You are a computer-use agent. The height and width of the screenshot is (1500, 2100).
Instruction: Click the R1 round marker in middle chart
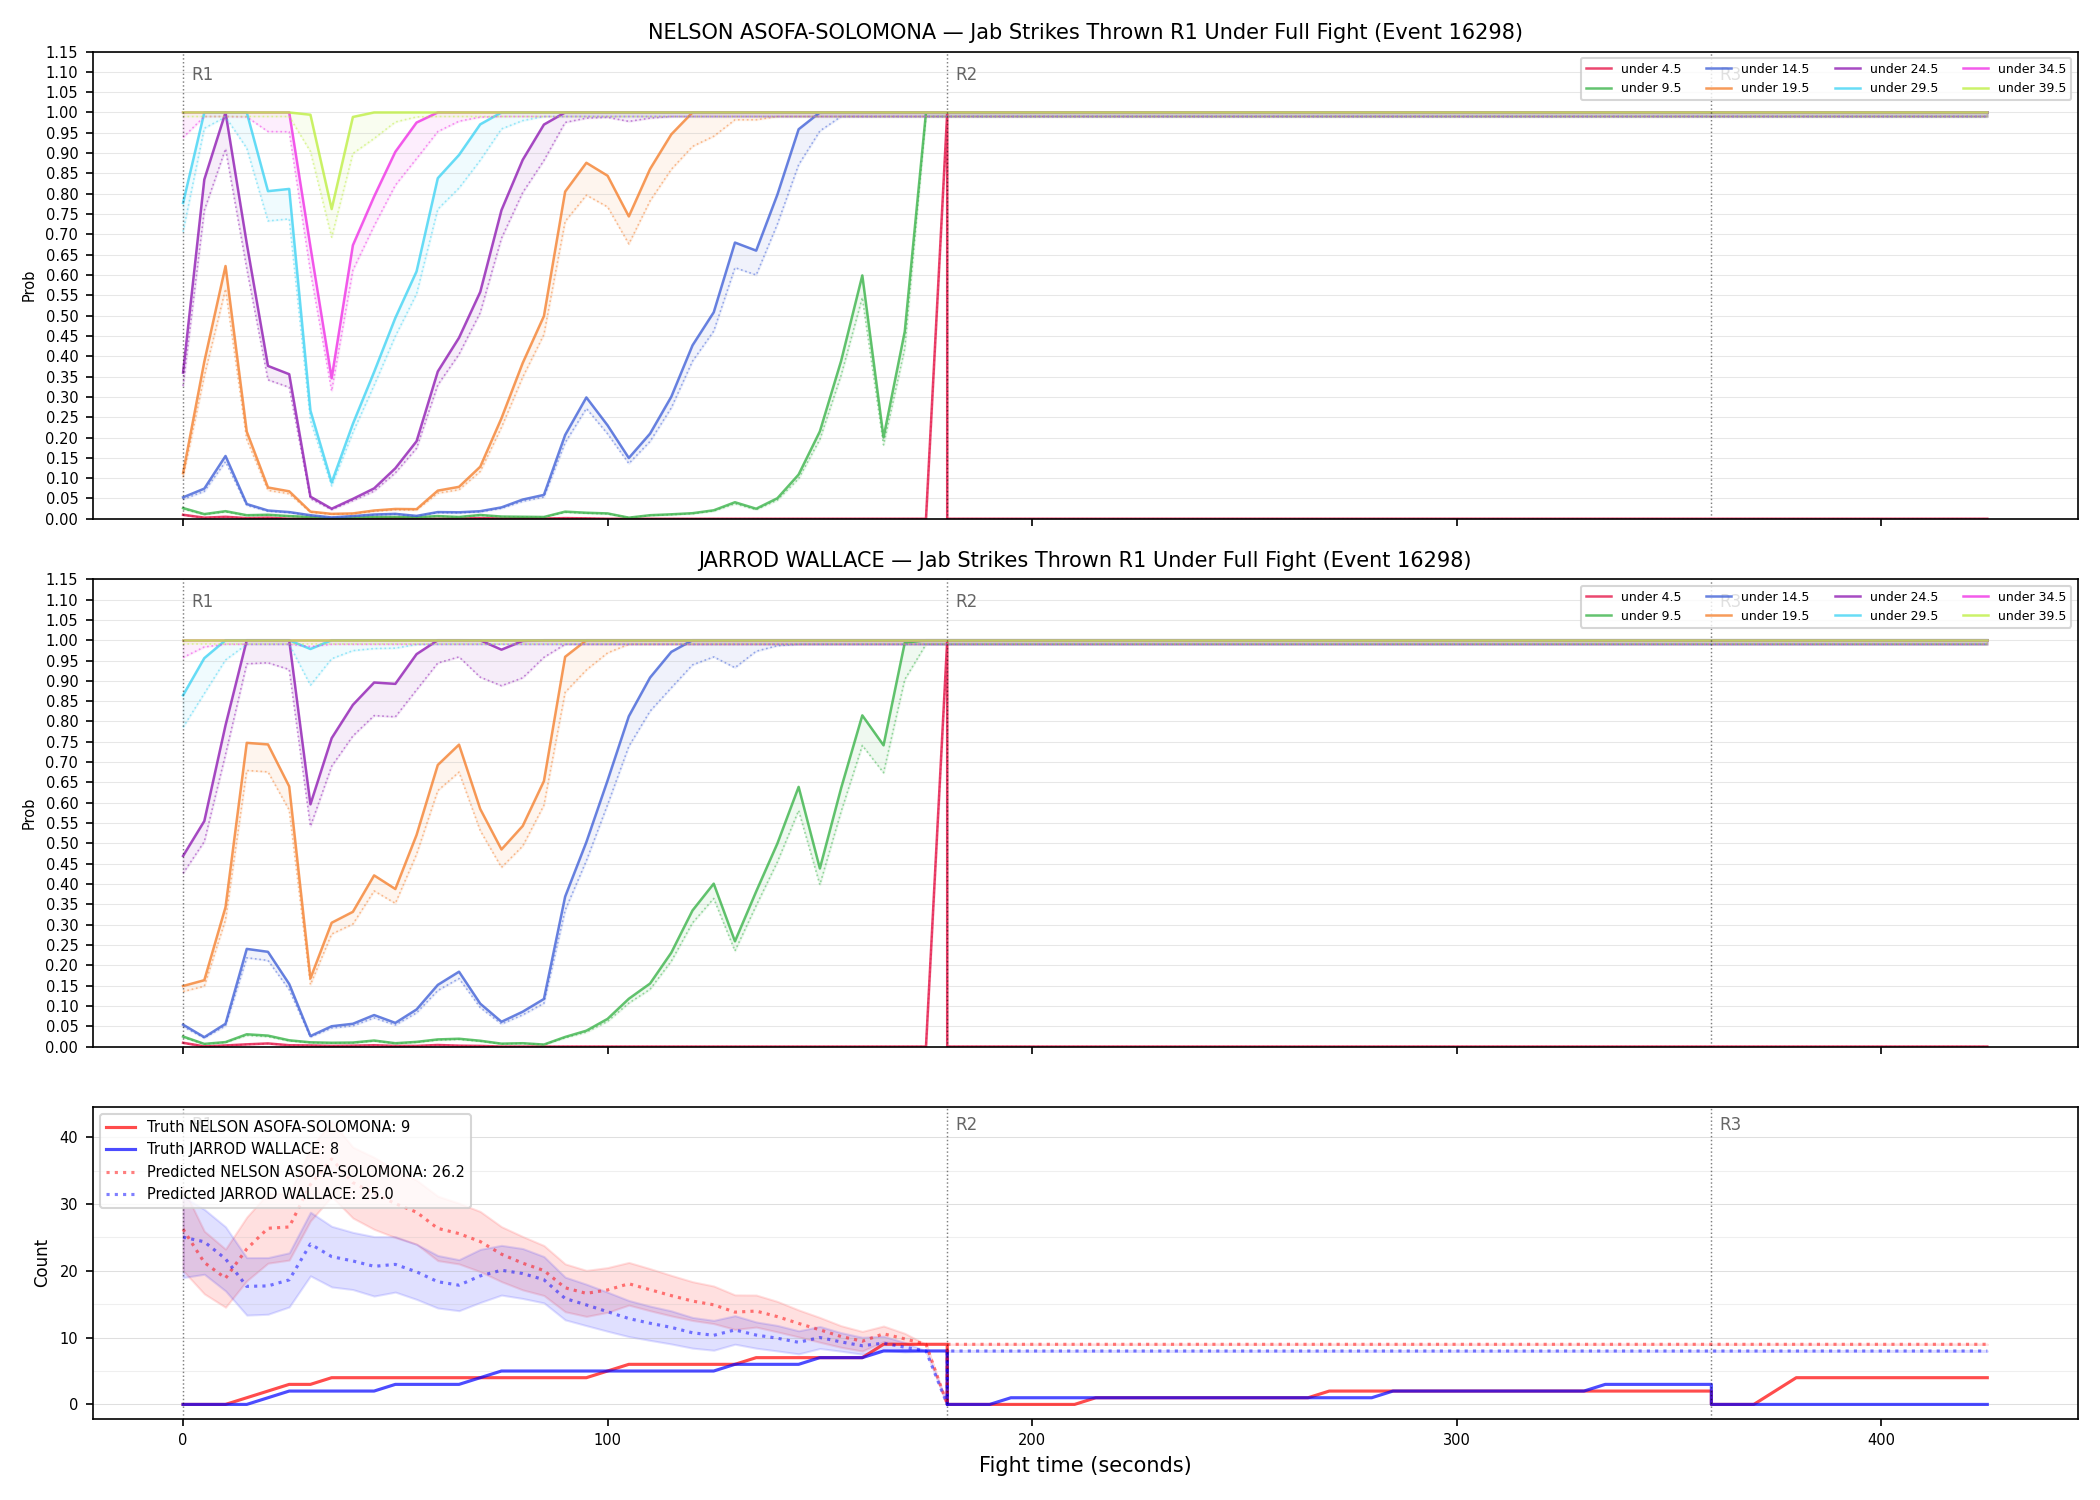click(202, 601)
